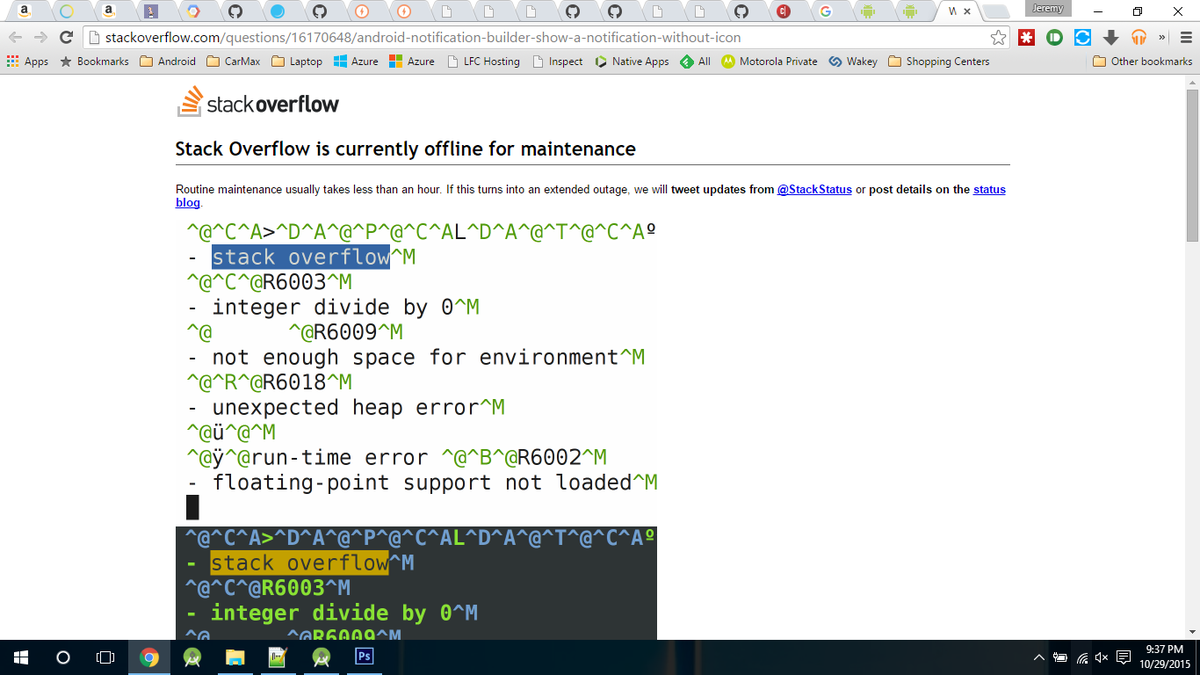Open Task View on the taskbar
The image size is (1200, 675).
pyautogui.click(x=105, y=657)
